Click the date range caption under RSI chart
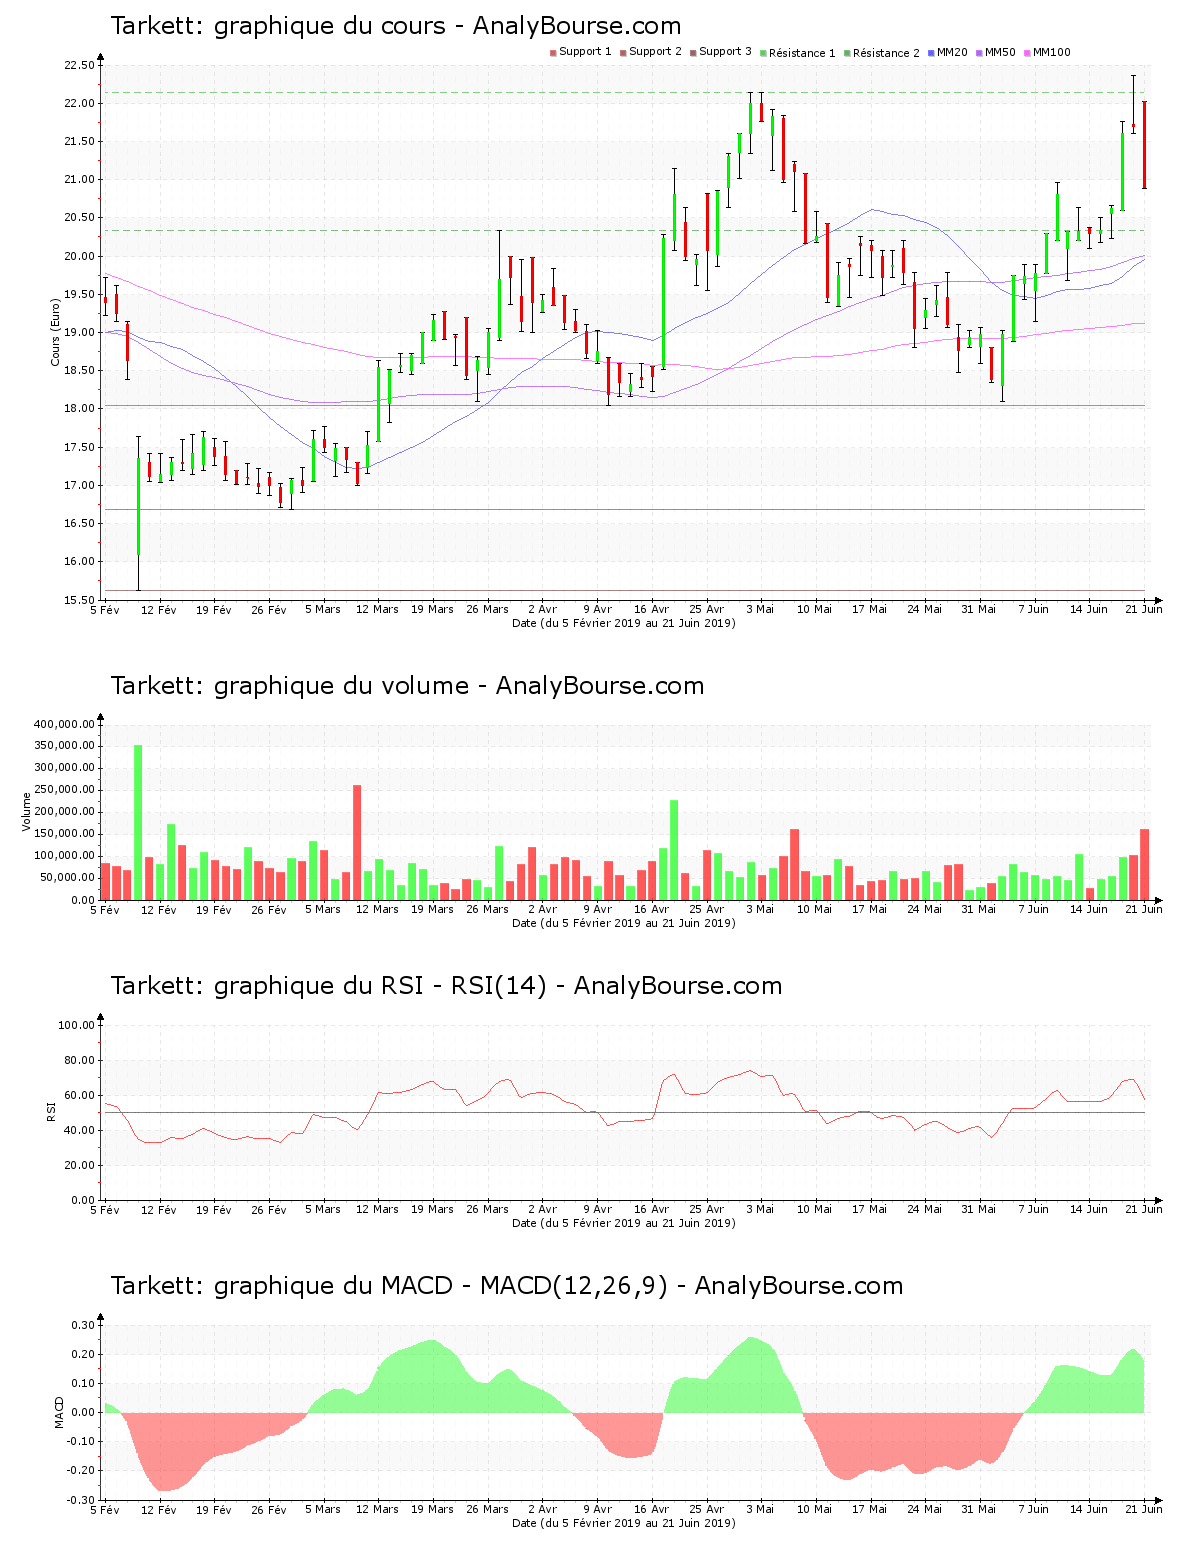 click(x=624, y=1223)
